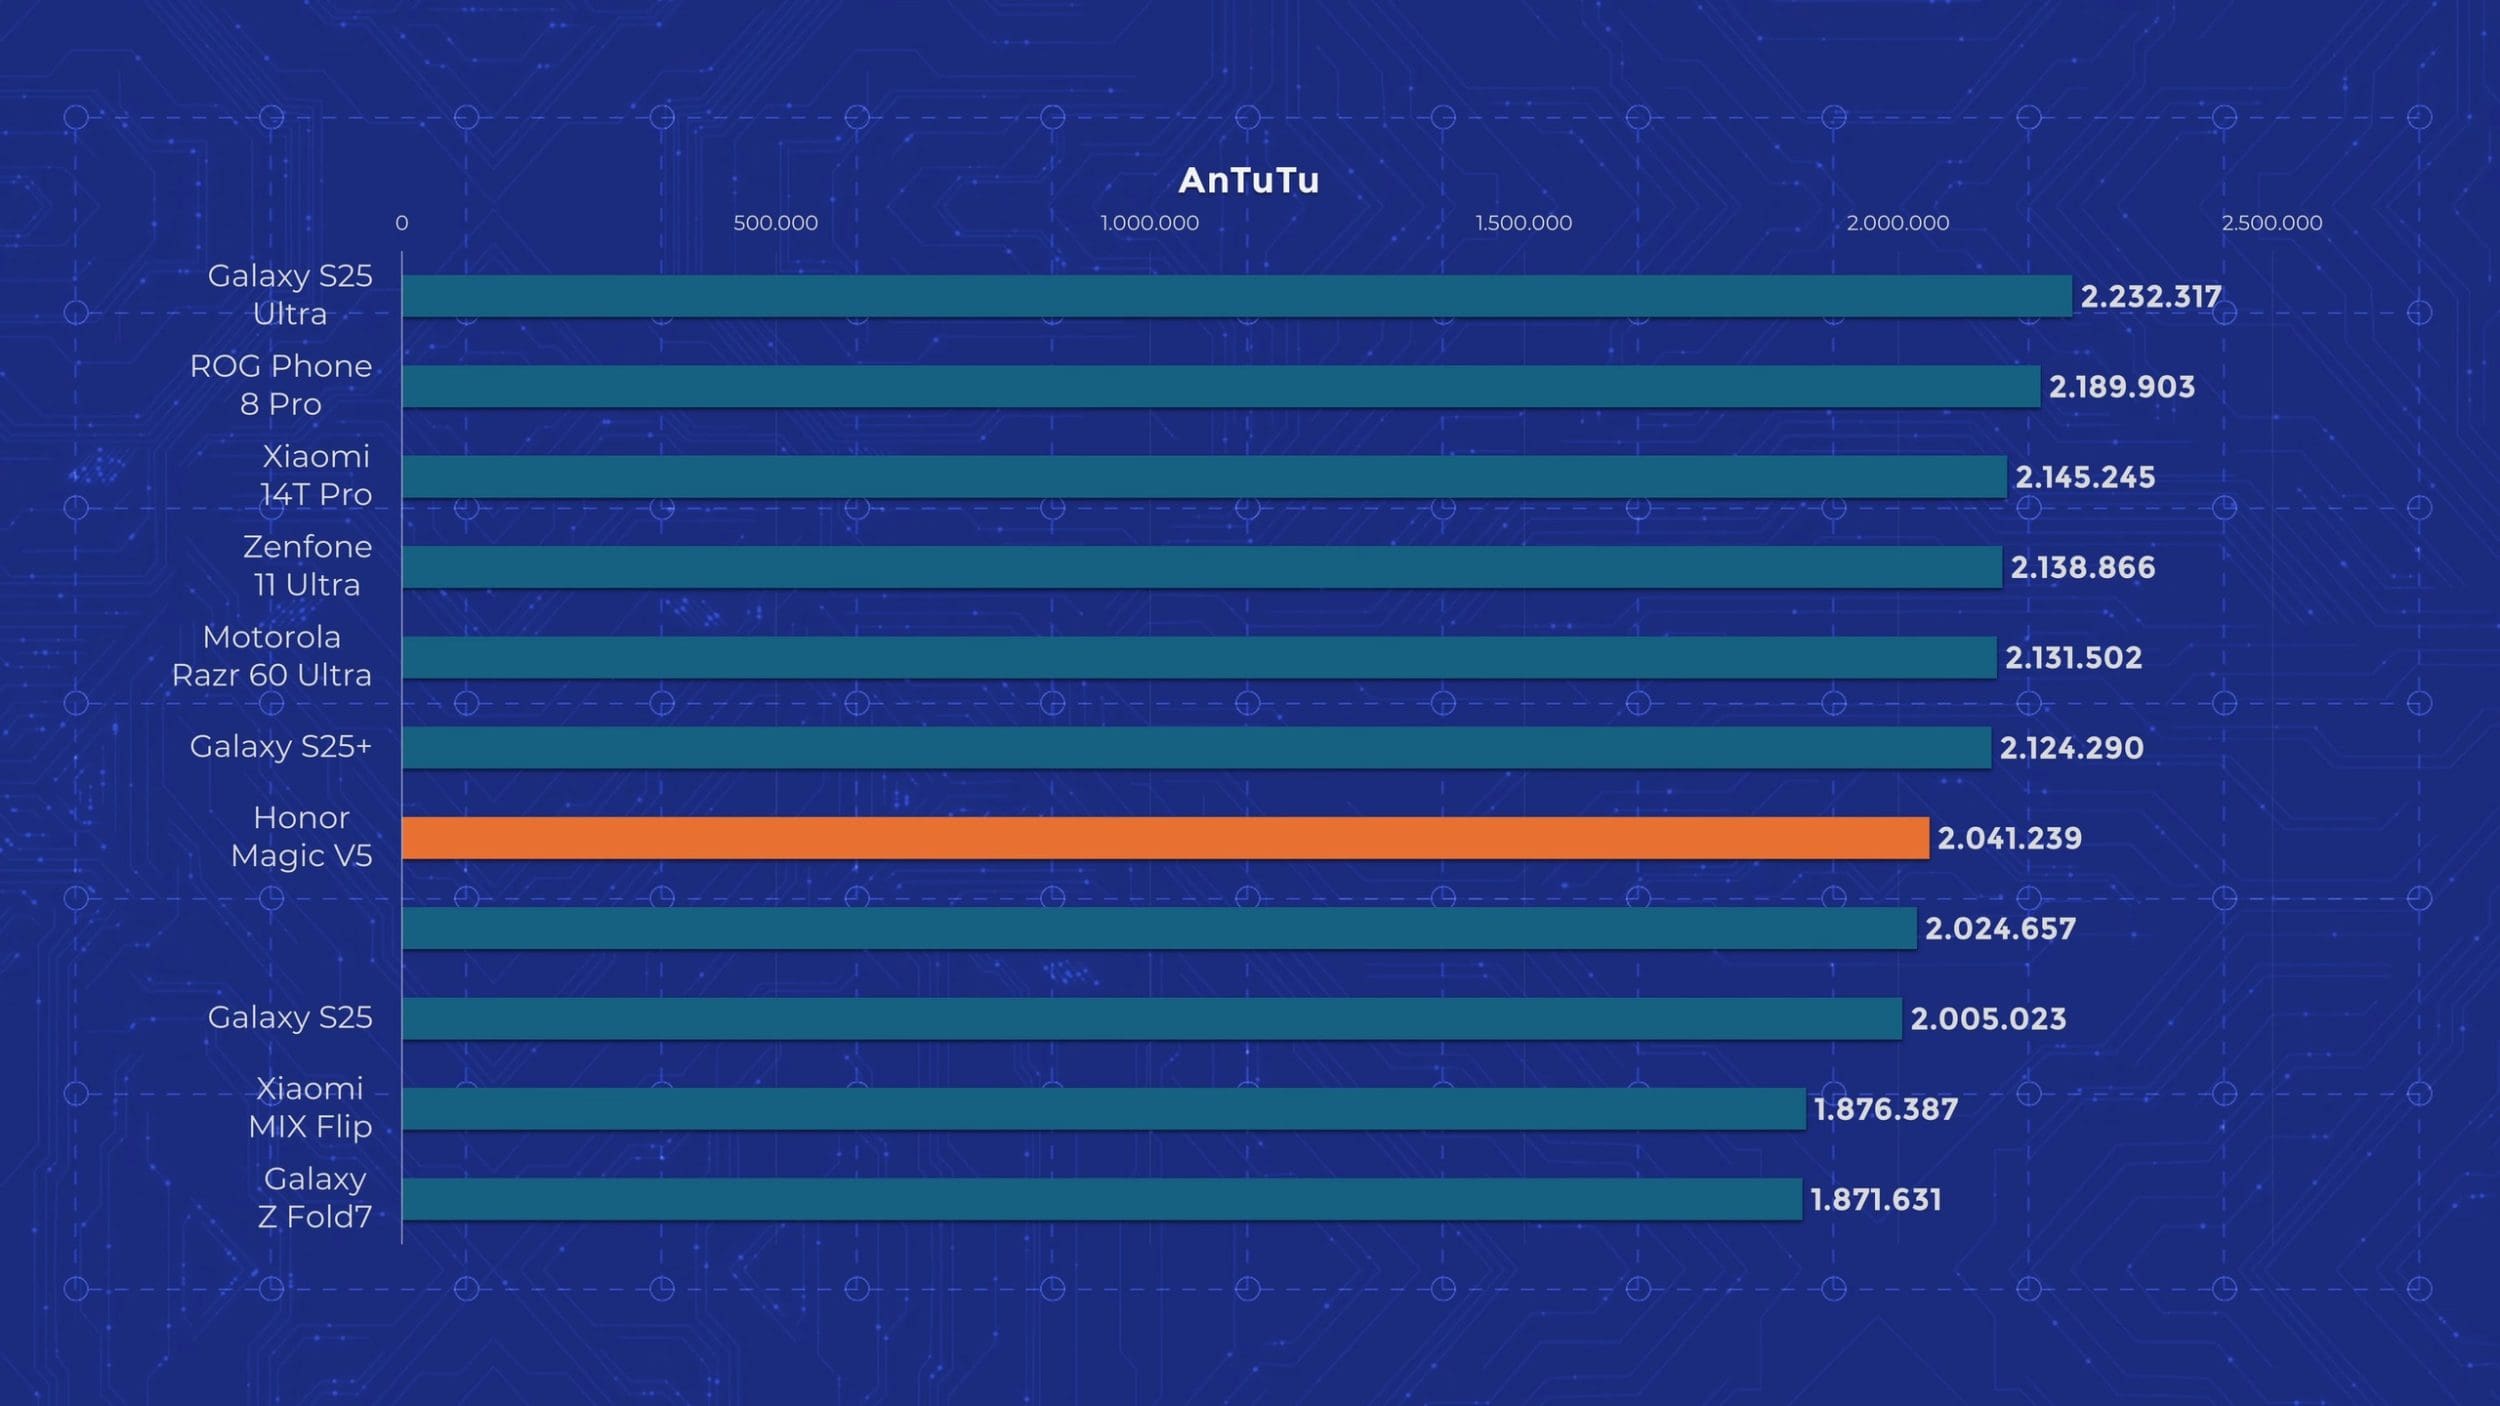Click the Xiaomi MIX Flip bar
Screen dimensions: 2500x1406
[x=1103, y=1109]
